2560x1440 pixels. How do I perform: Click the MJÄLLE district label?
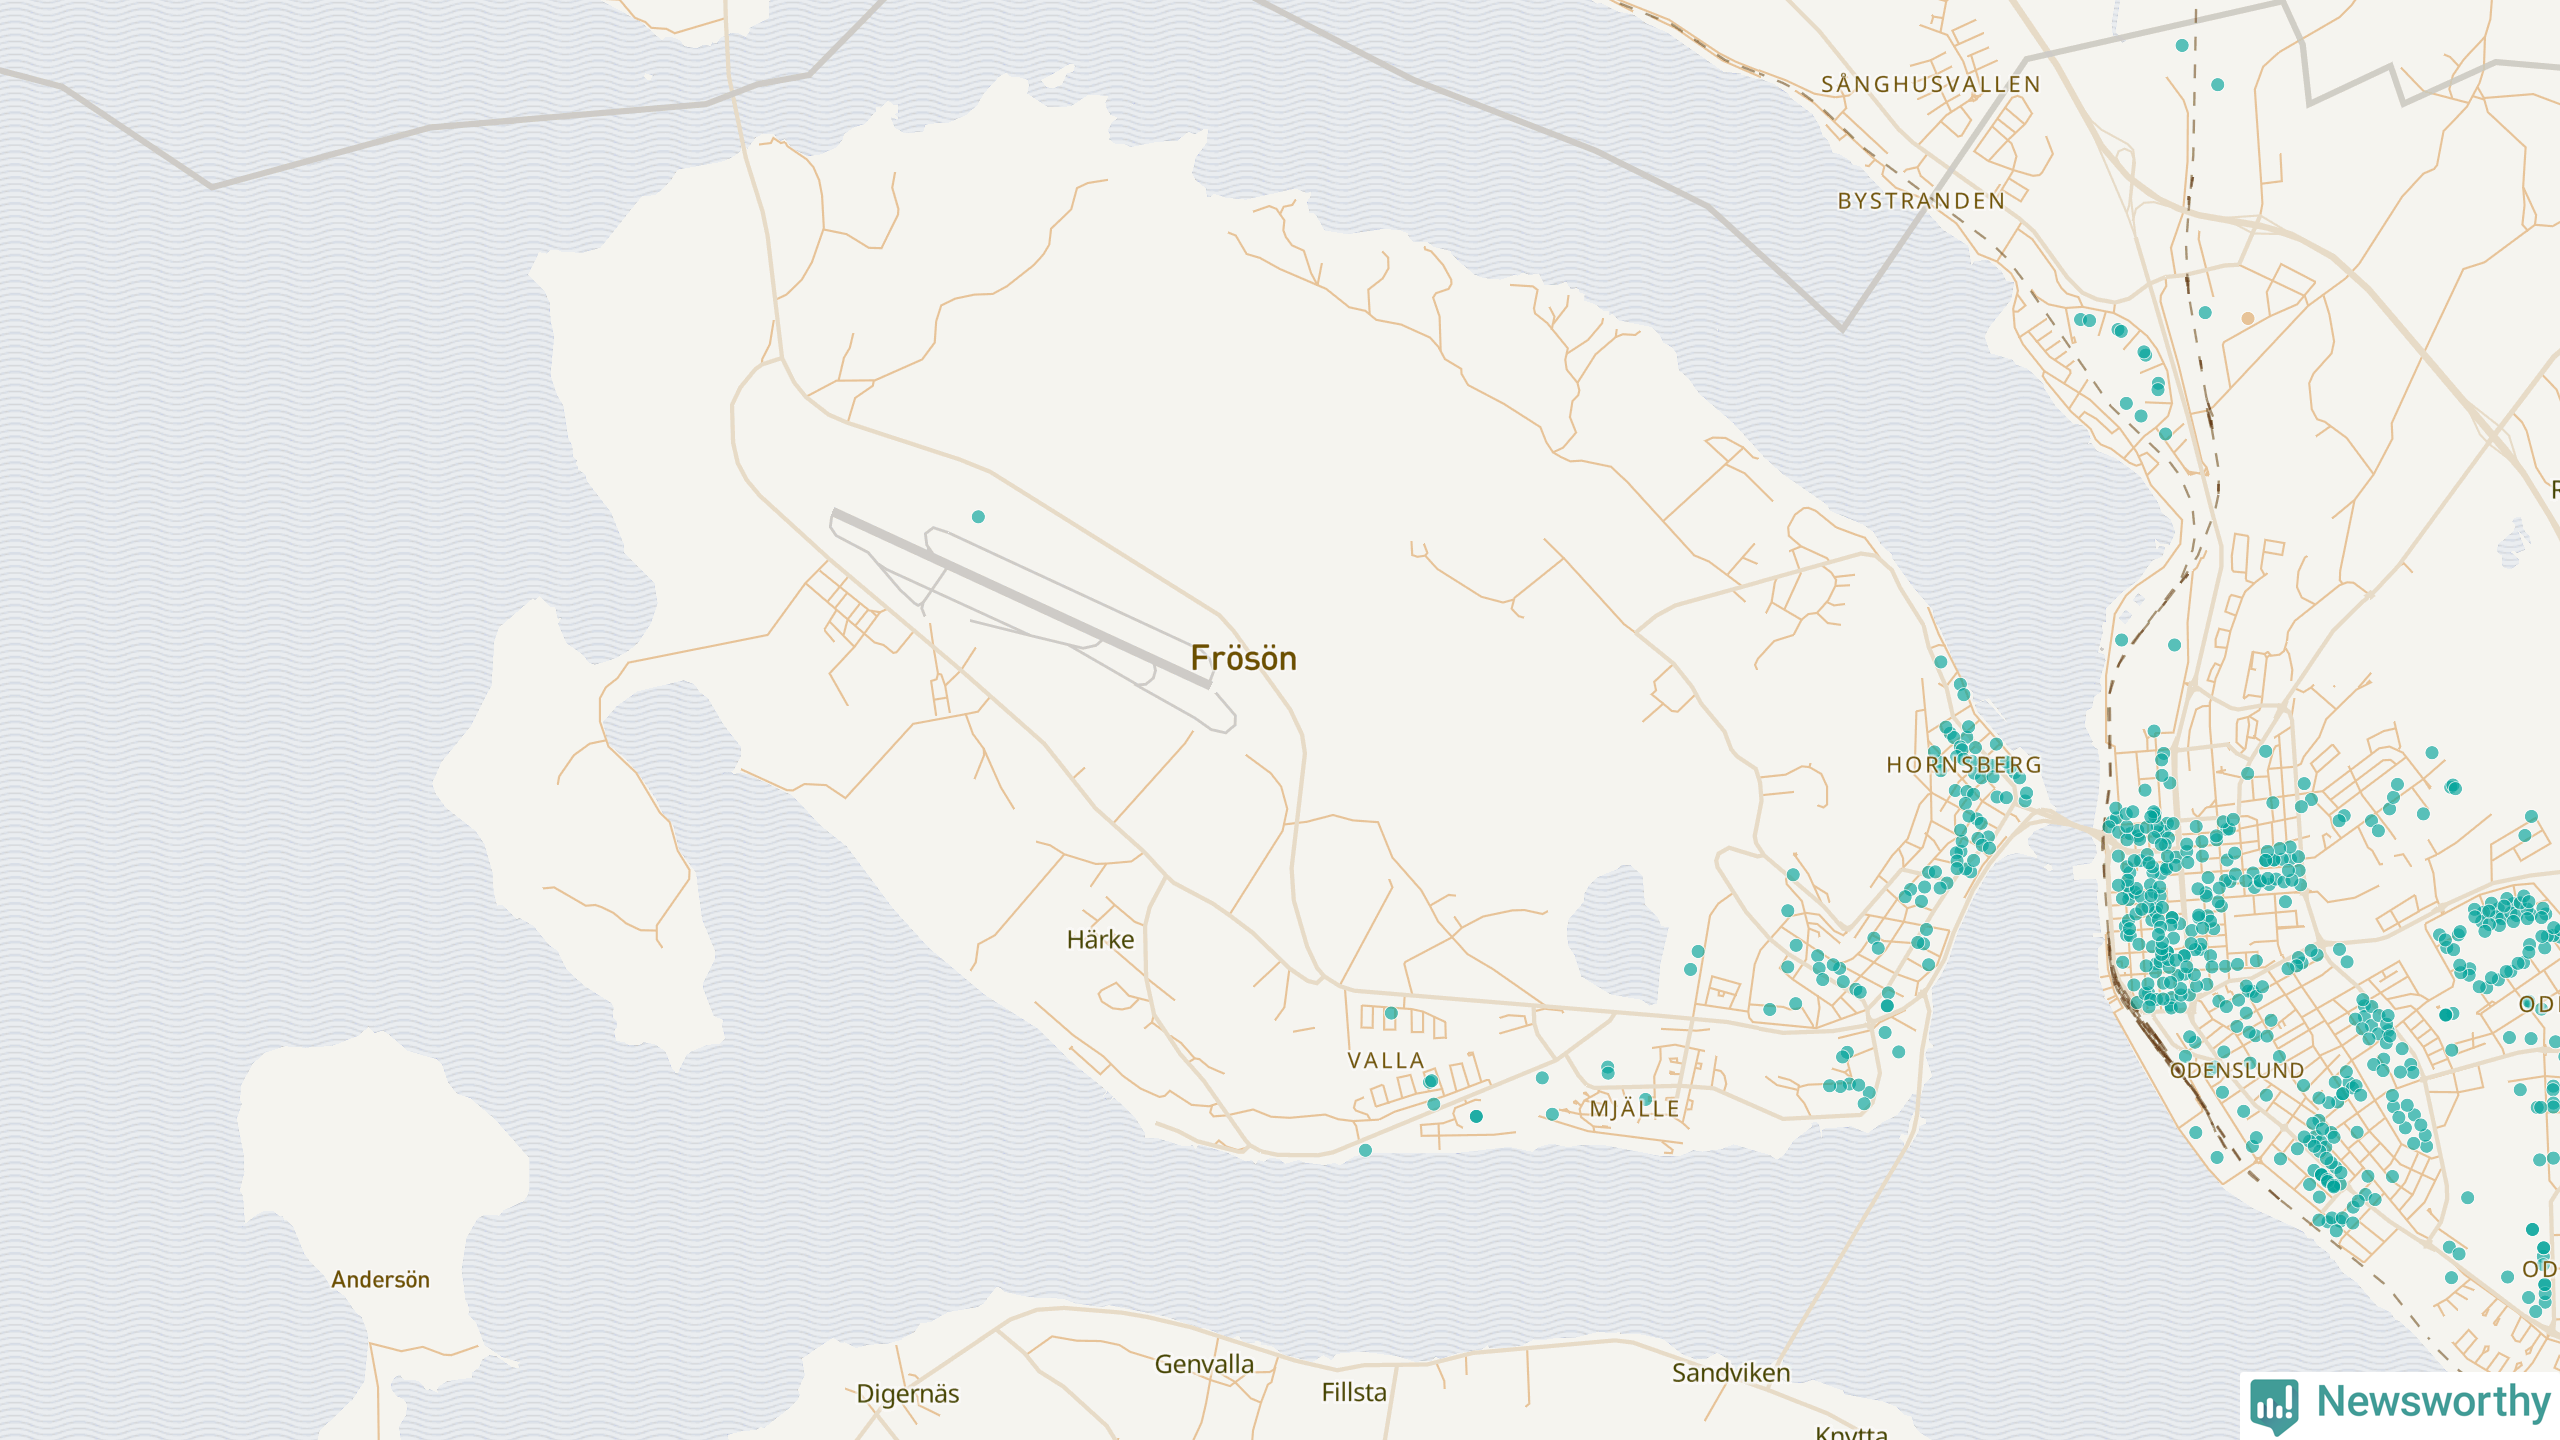[1634, 1109]
